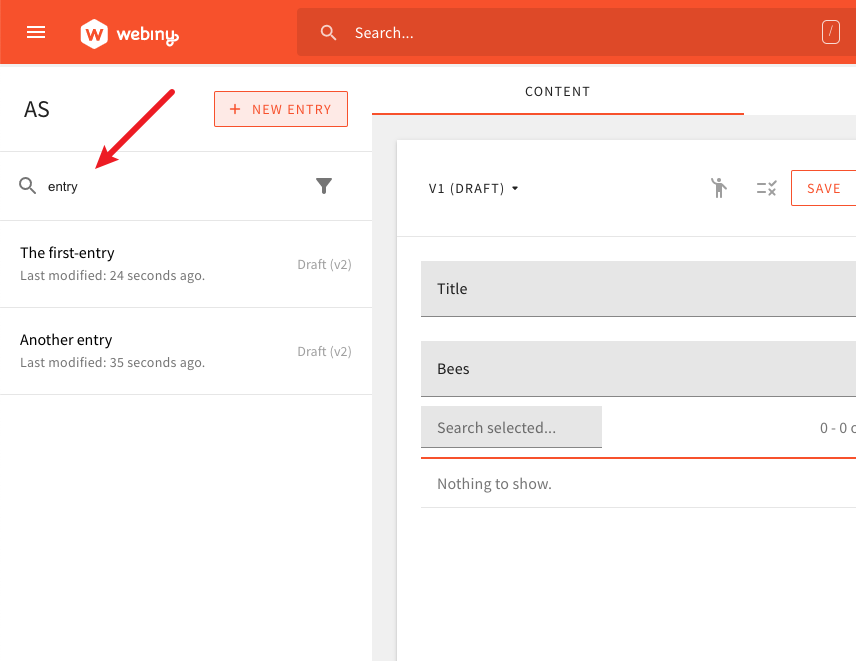Open the AS app section header
856x661 pixels.
(x=37, y=109)
